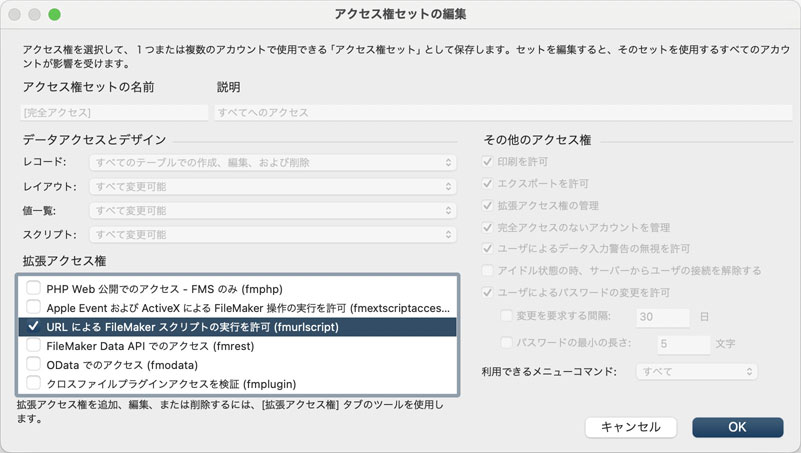Open the レイアウト dropdown

273,186
